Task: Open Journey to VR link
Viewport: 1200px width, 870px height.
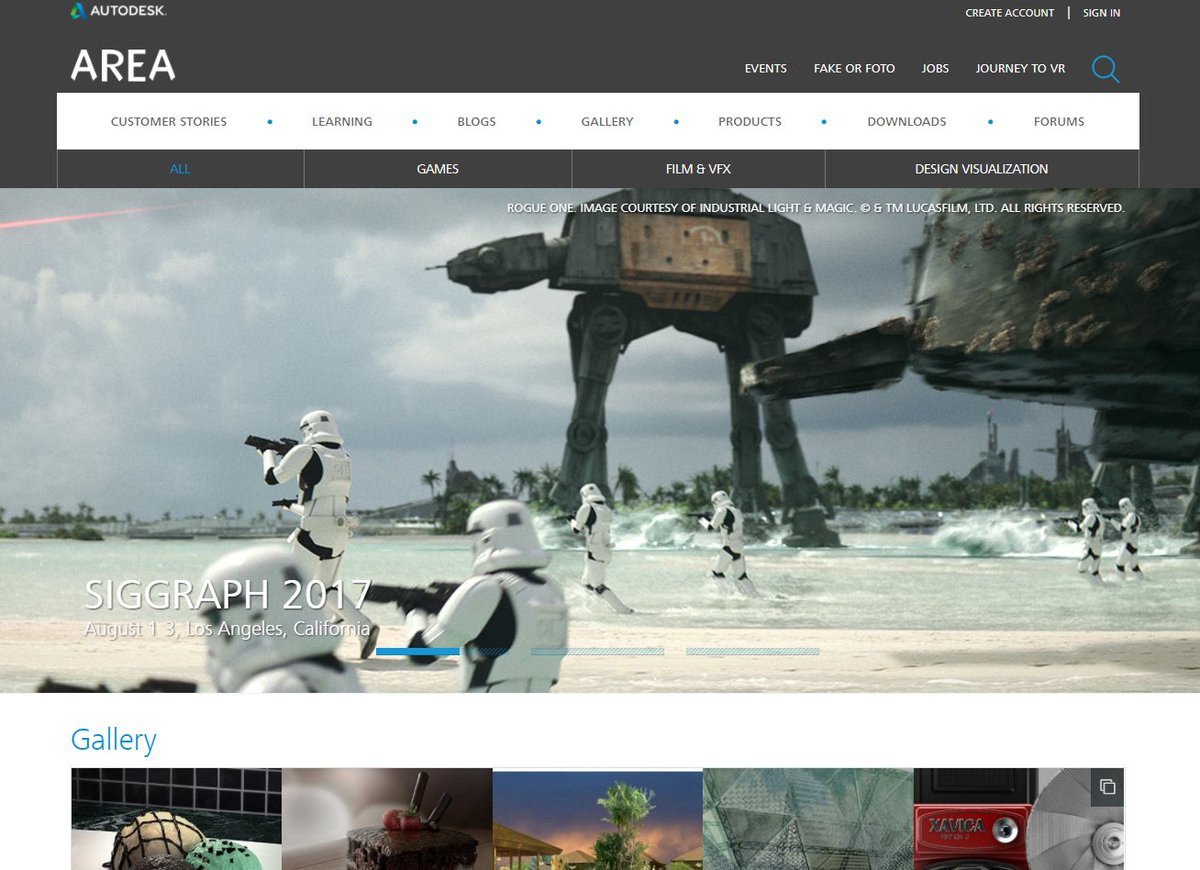Action: point(1020,69)
